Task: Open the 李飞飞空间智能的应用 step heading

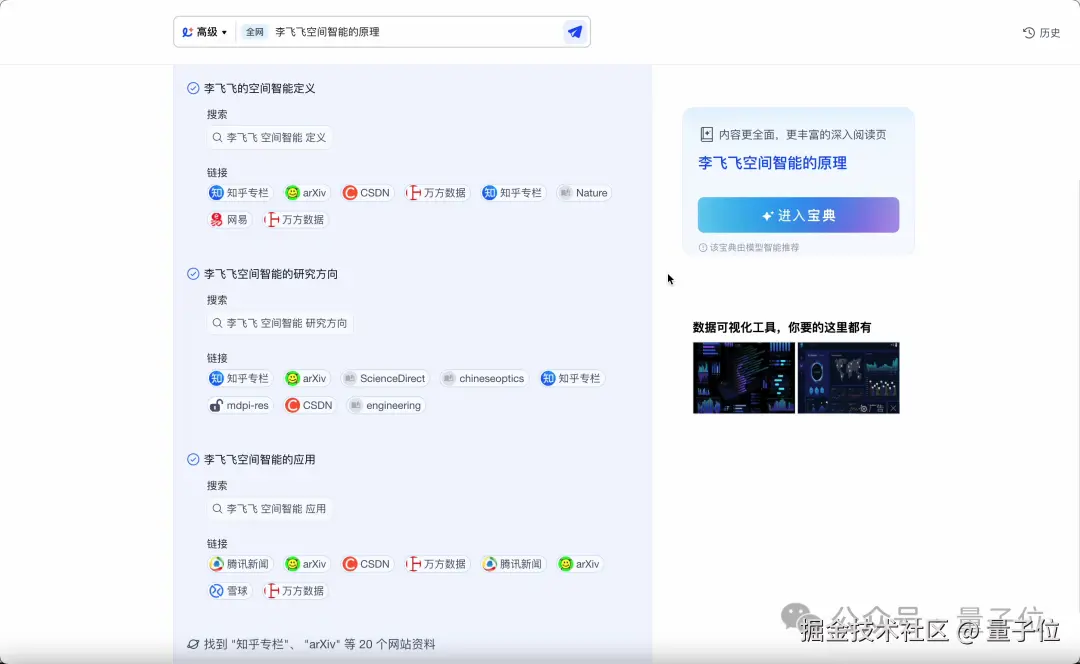Action: [260, 459]
